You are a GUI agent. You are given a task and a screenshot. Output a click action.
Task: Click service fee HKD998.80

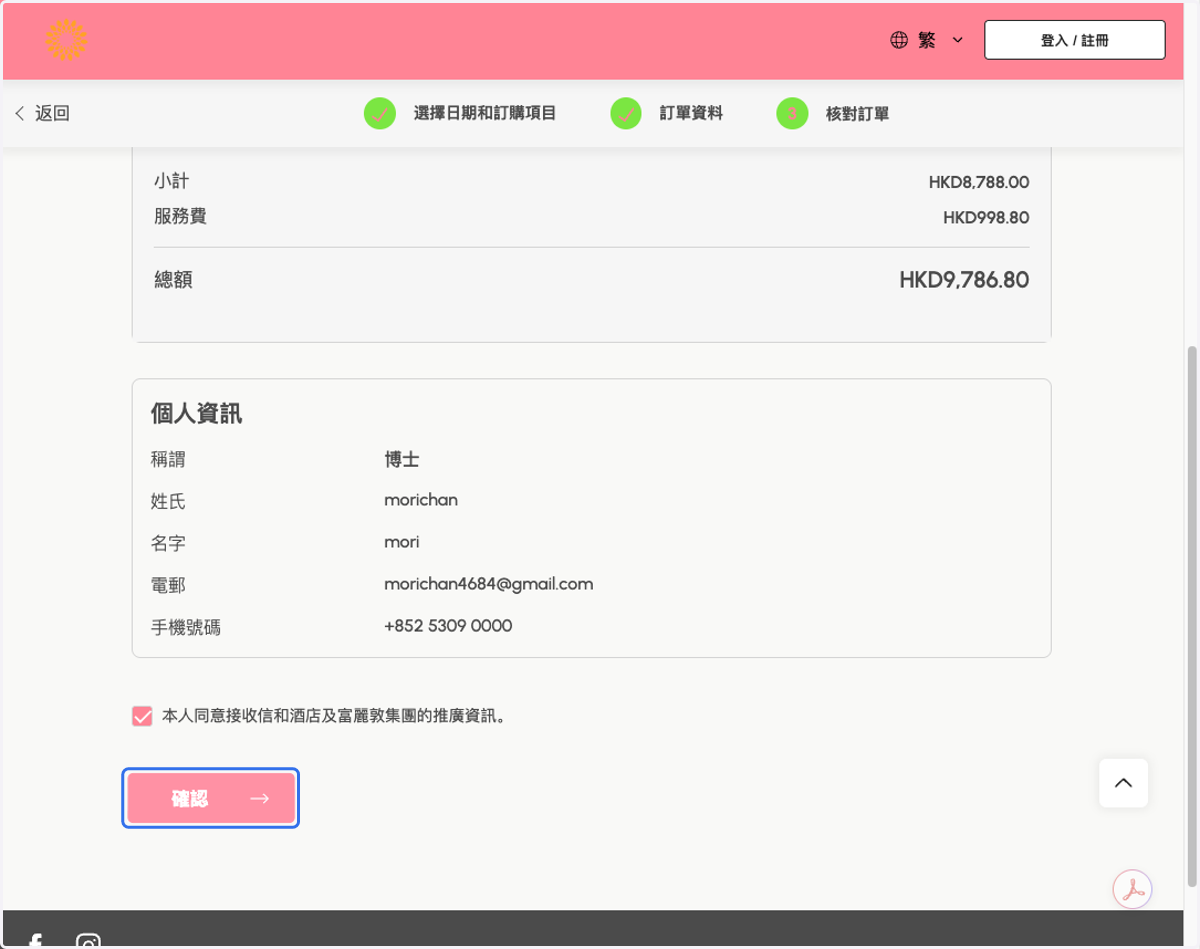986,217
